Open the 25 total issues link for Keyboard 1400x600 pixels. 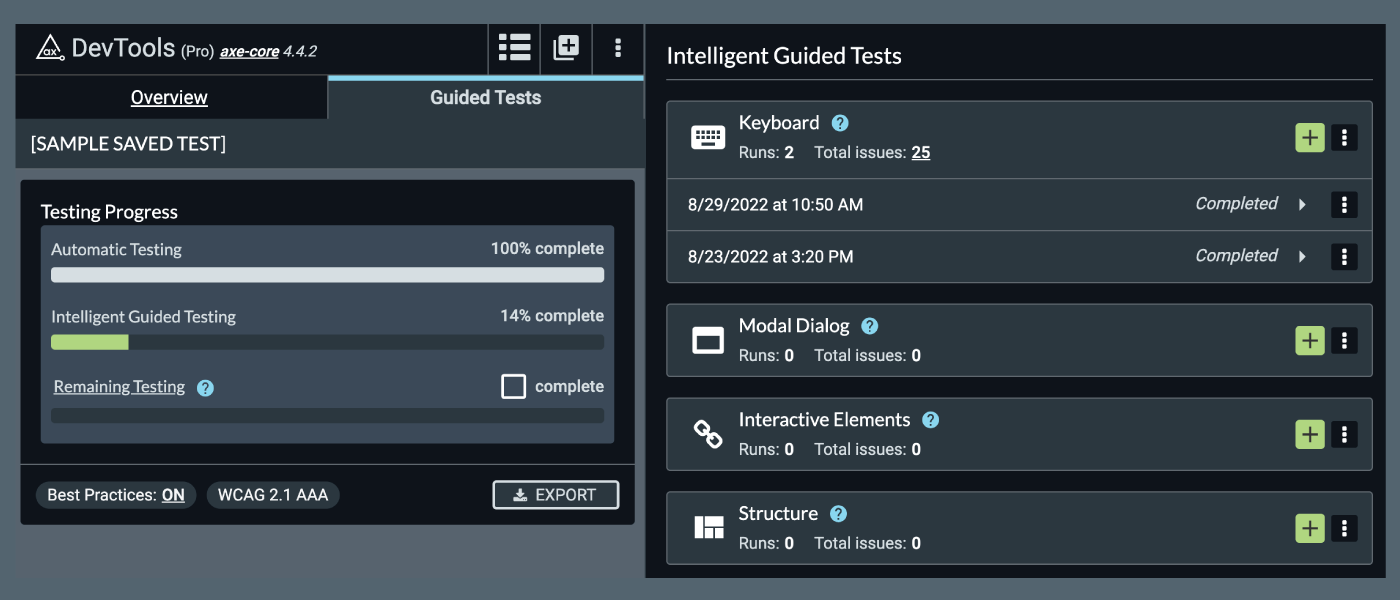[920, 152]
